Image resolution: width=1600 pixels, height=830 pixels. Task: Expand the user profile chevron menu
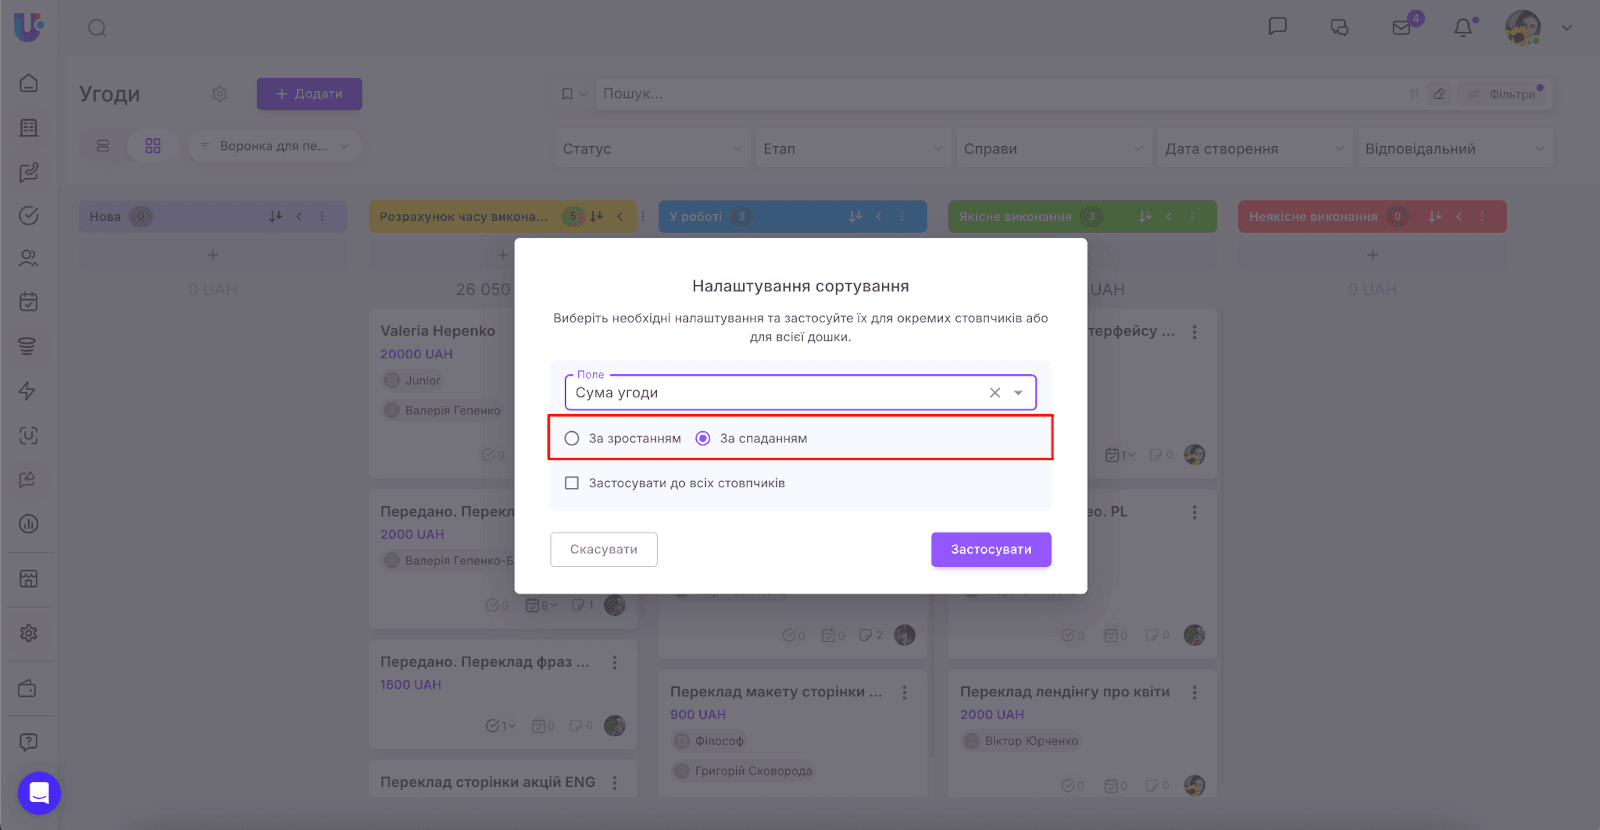(1567, 28)
